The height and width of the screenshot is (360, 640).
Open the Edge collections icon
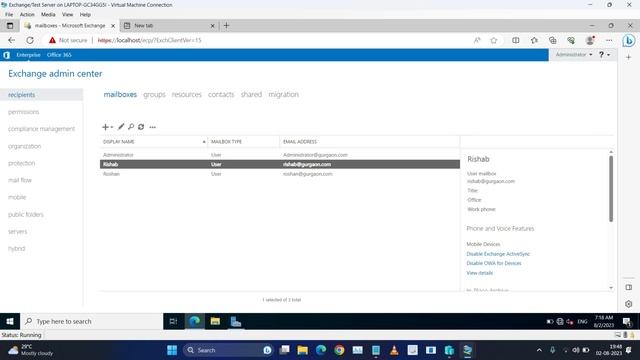pyautogui.click(x=553, y=40)
